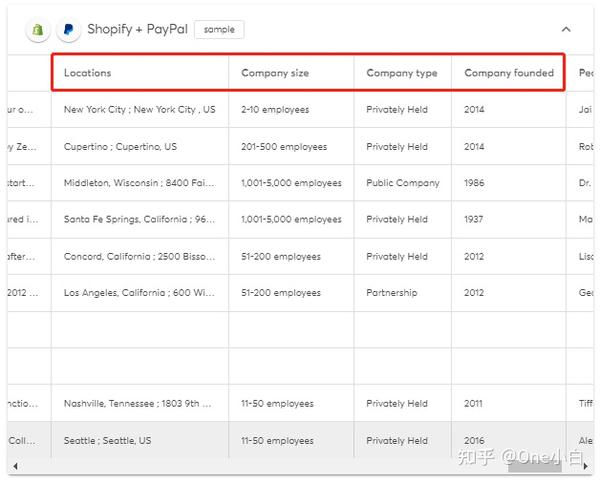The height and width of the screenshot is (482, 600).
Task: Click the sample tag label
Action: pos(219,30)
